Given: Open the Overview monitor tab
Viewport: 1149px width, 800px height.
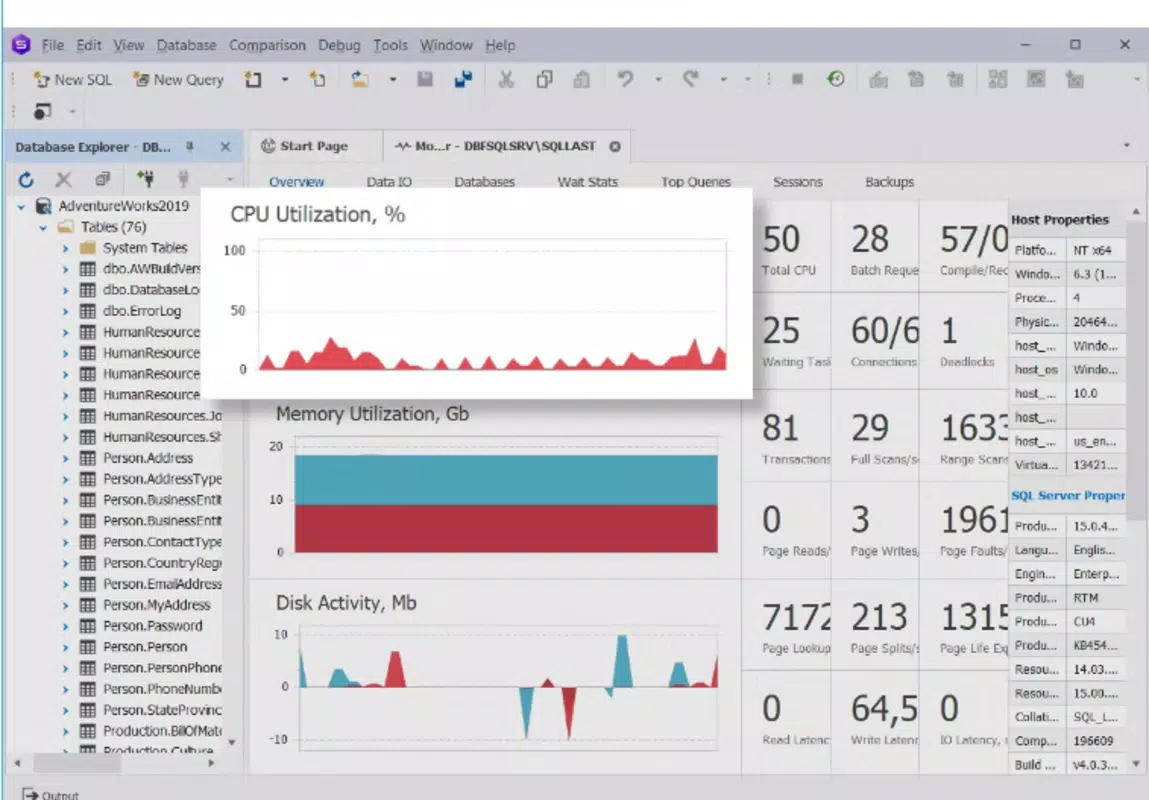Looking at the screenshot, I should [x=296, y=182].
